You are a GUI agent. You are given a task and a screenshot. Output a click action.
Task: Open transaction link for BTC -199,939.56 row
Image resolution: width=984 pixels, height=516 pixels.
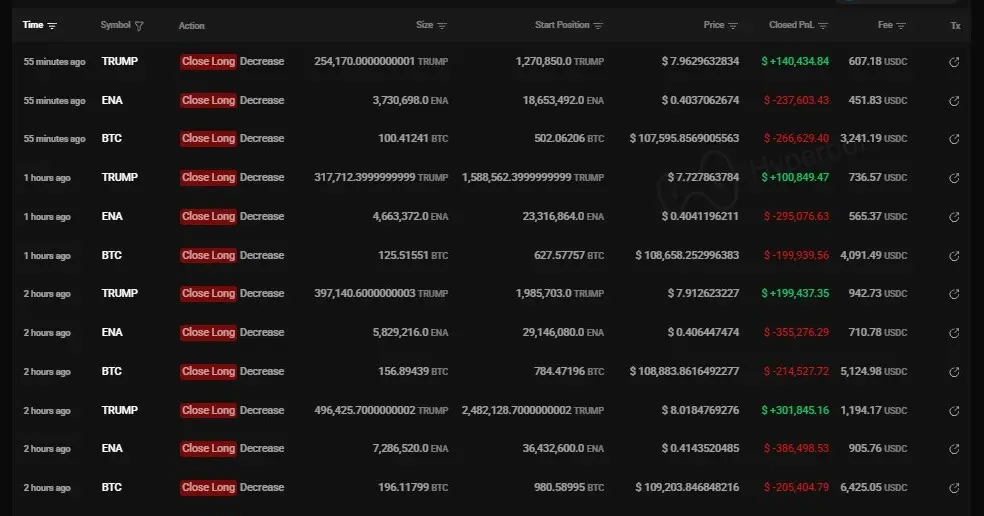coord(954,256)
